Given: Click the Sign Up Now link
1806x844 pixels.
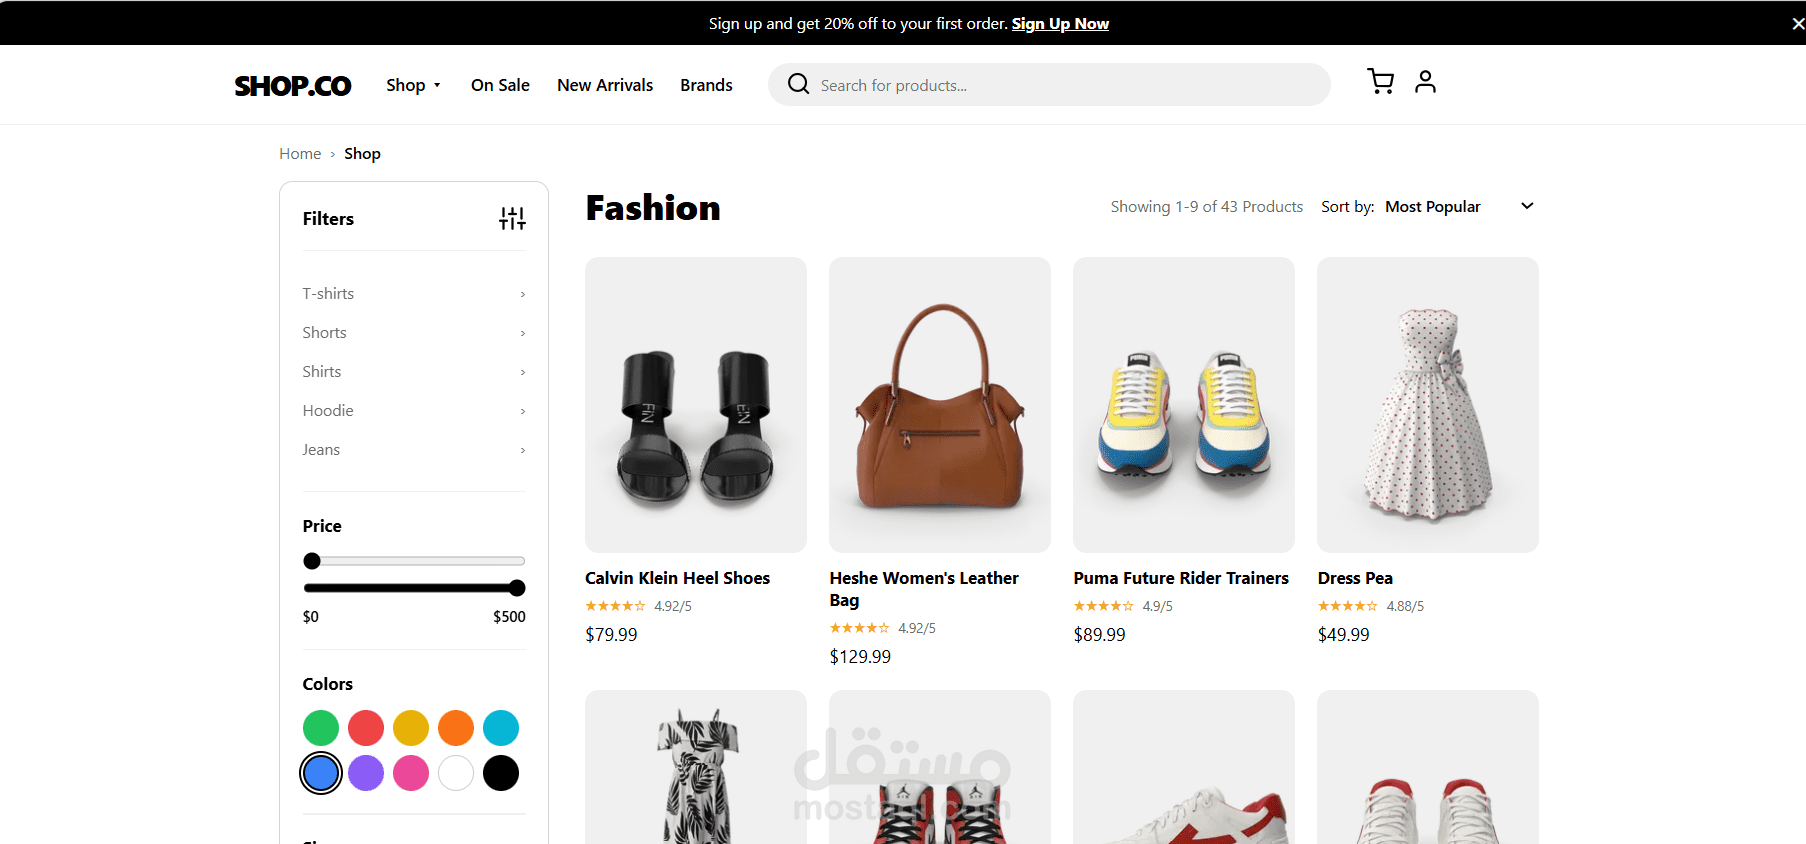Looking at the screenshot, I should pyautogui.click(x=1060, y=24).
